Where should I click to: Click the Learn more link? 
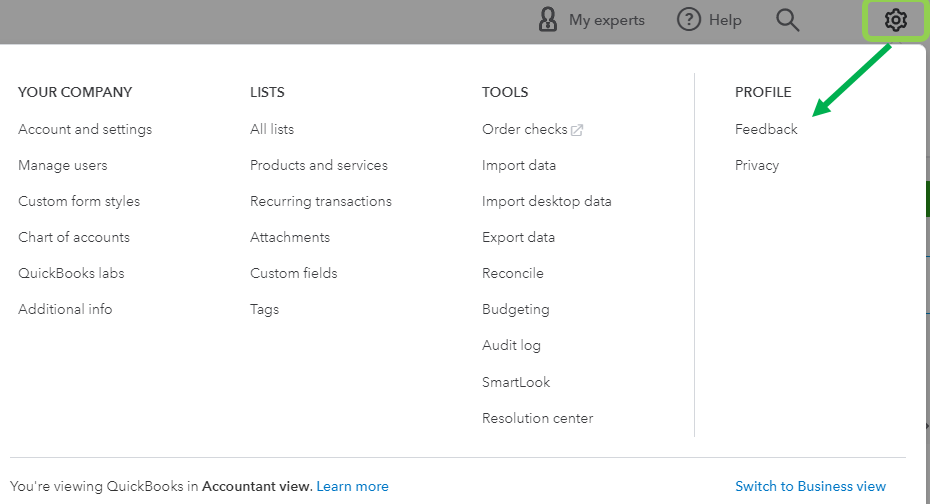352,486
